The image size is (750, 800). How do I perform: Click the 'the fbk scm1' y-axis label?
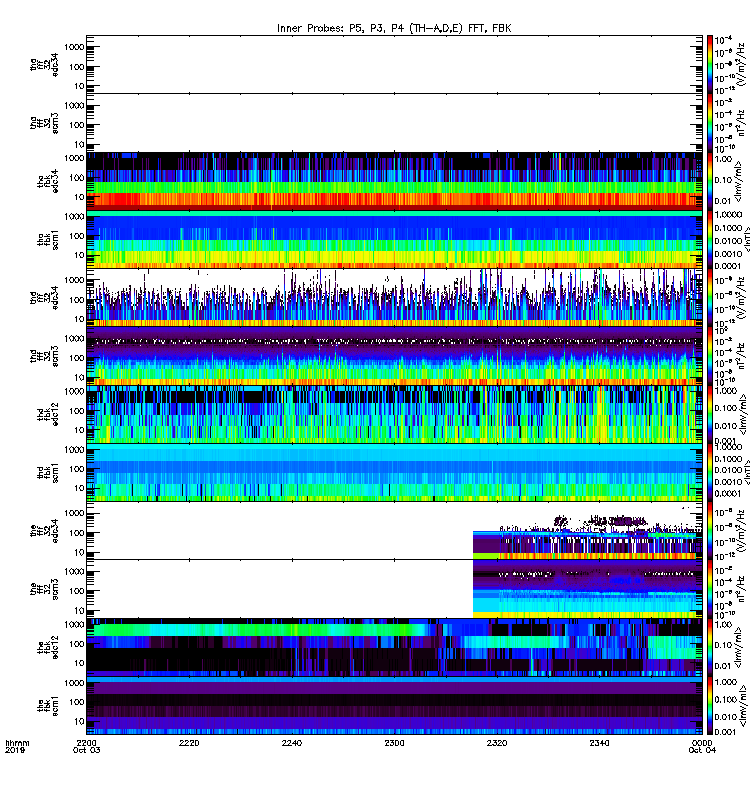click(x=48, y=706)
